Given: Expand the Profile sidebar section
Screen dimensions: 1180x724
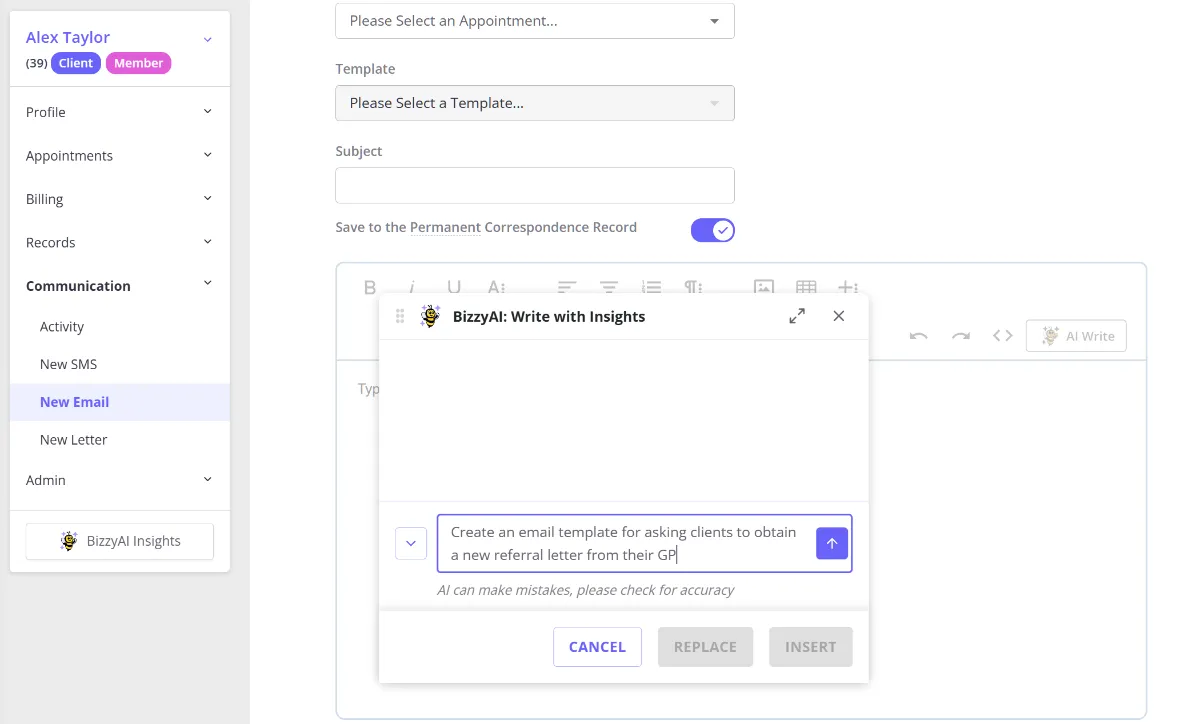Looking at the screenshot, I should coord(120,112).
